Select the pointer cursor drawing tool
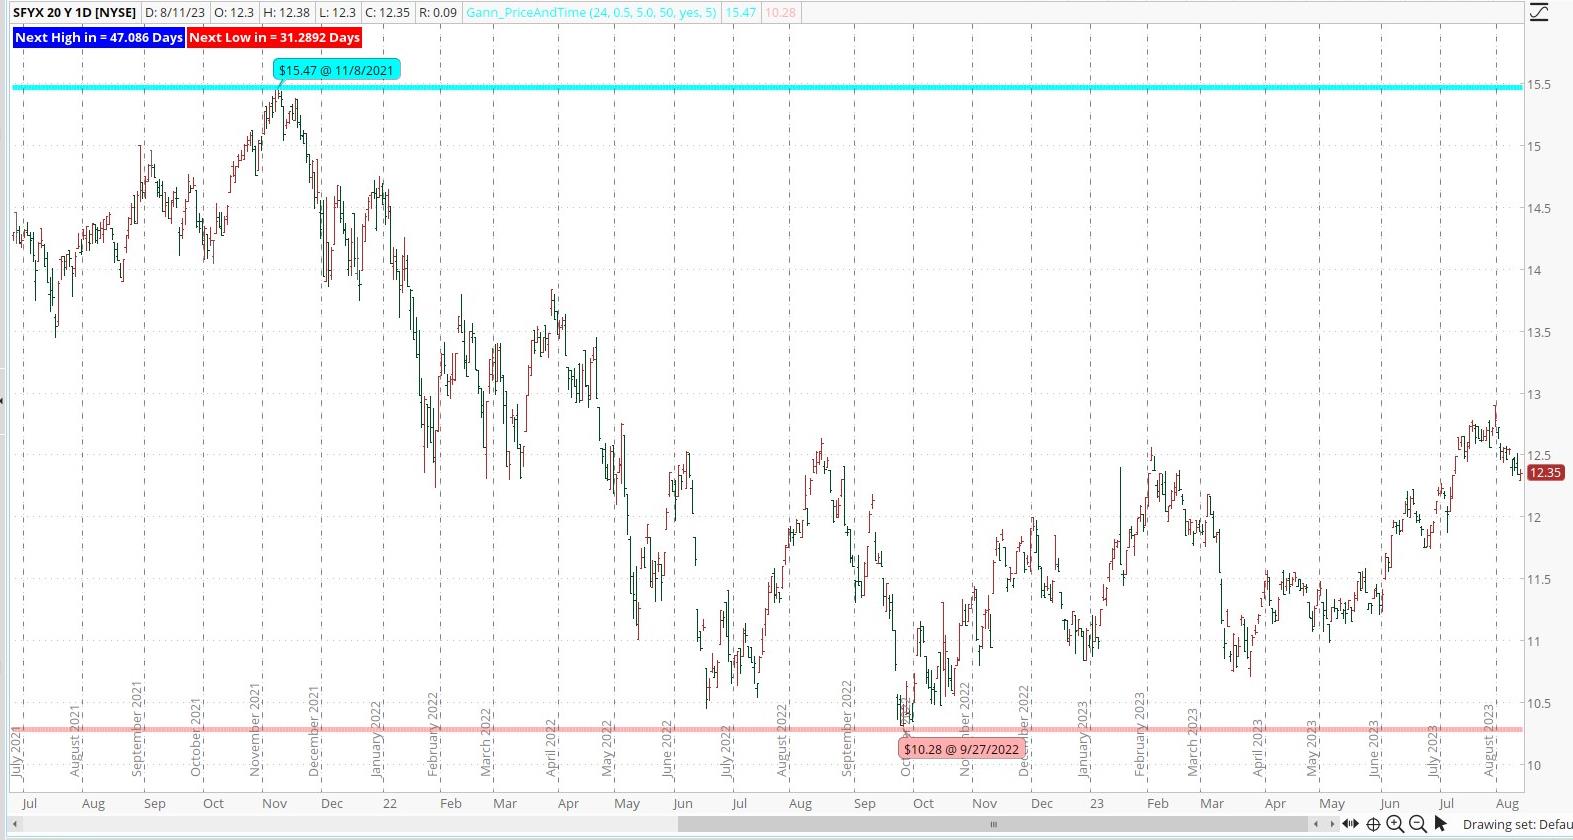This screenshot has width=1573, height=840. pos(1440,824)
